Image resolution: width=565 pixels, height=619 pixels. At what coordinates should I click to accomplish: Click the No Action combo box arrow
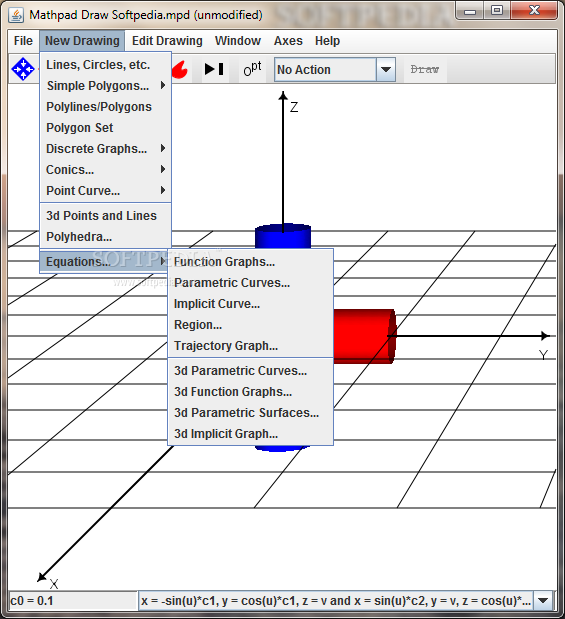coord(386,70)
